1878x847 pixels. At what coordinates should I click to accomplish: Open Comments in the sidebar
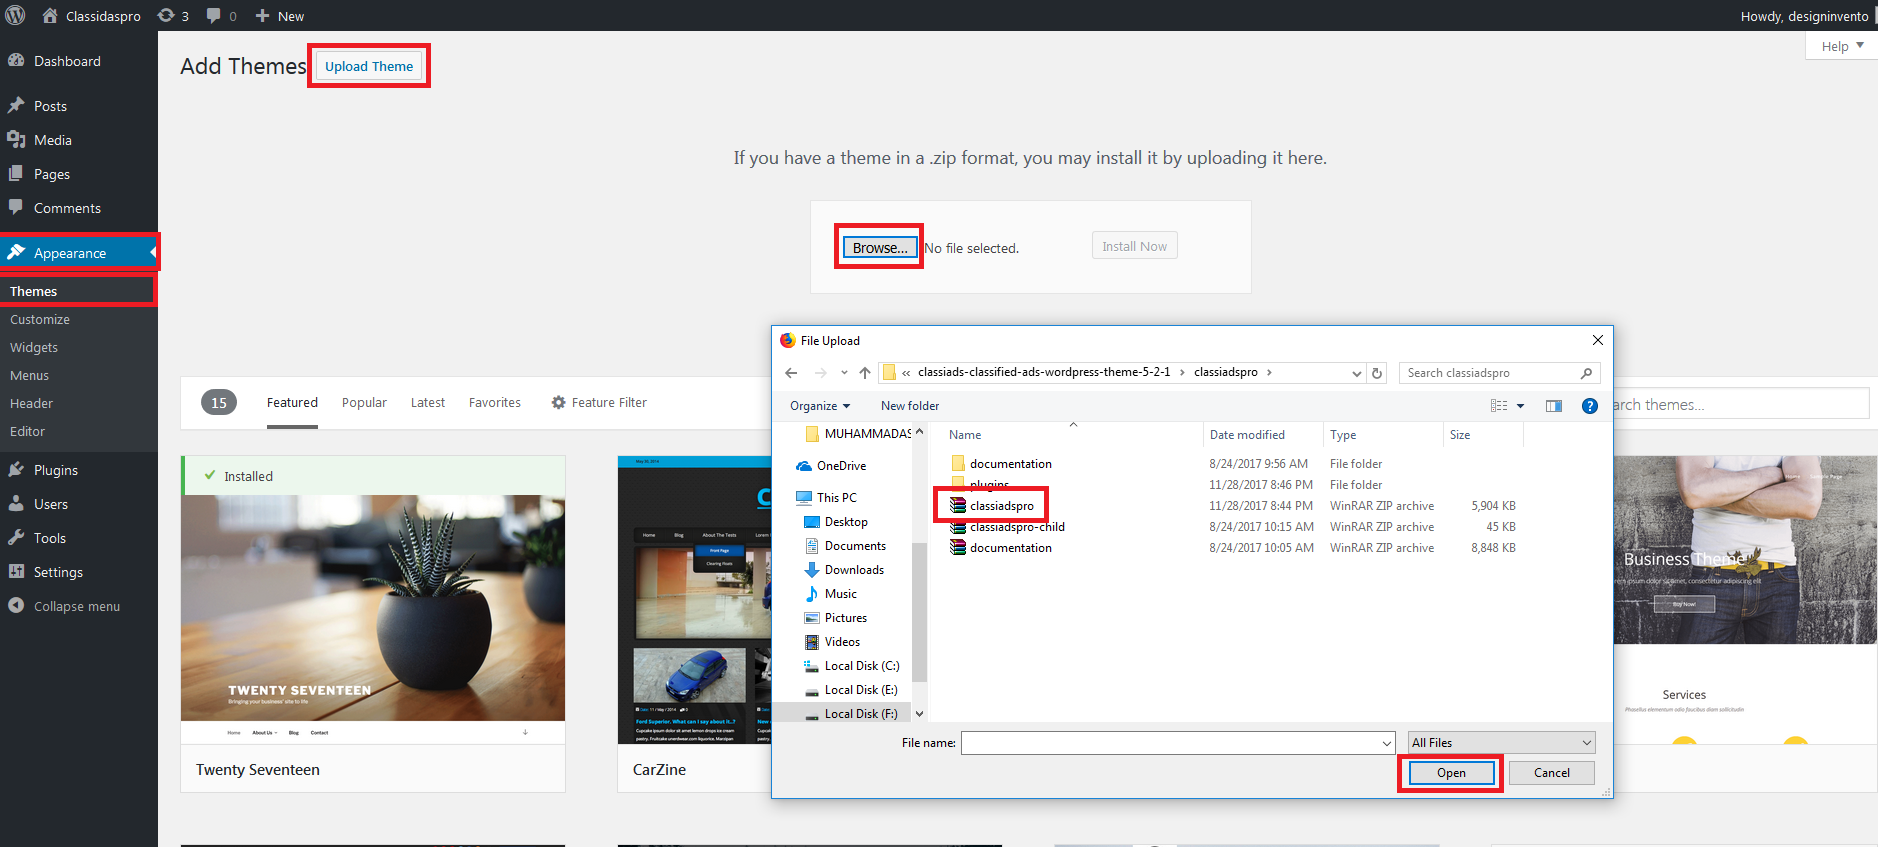[67, 208]
